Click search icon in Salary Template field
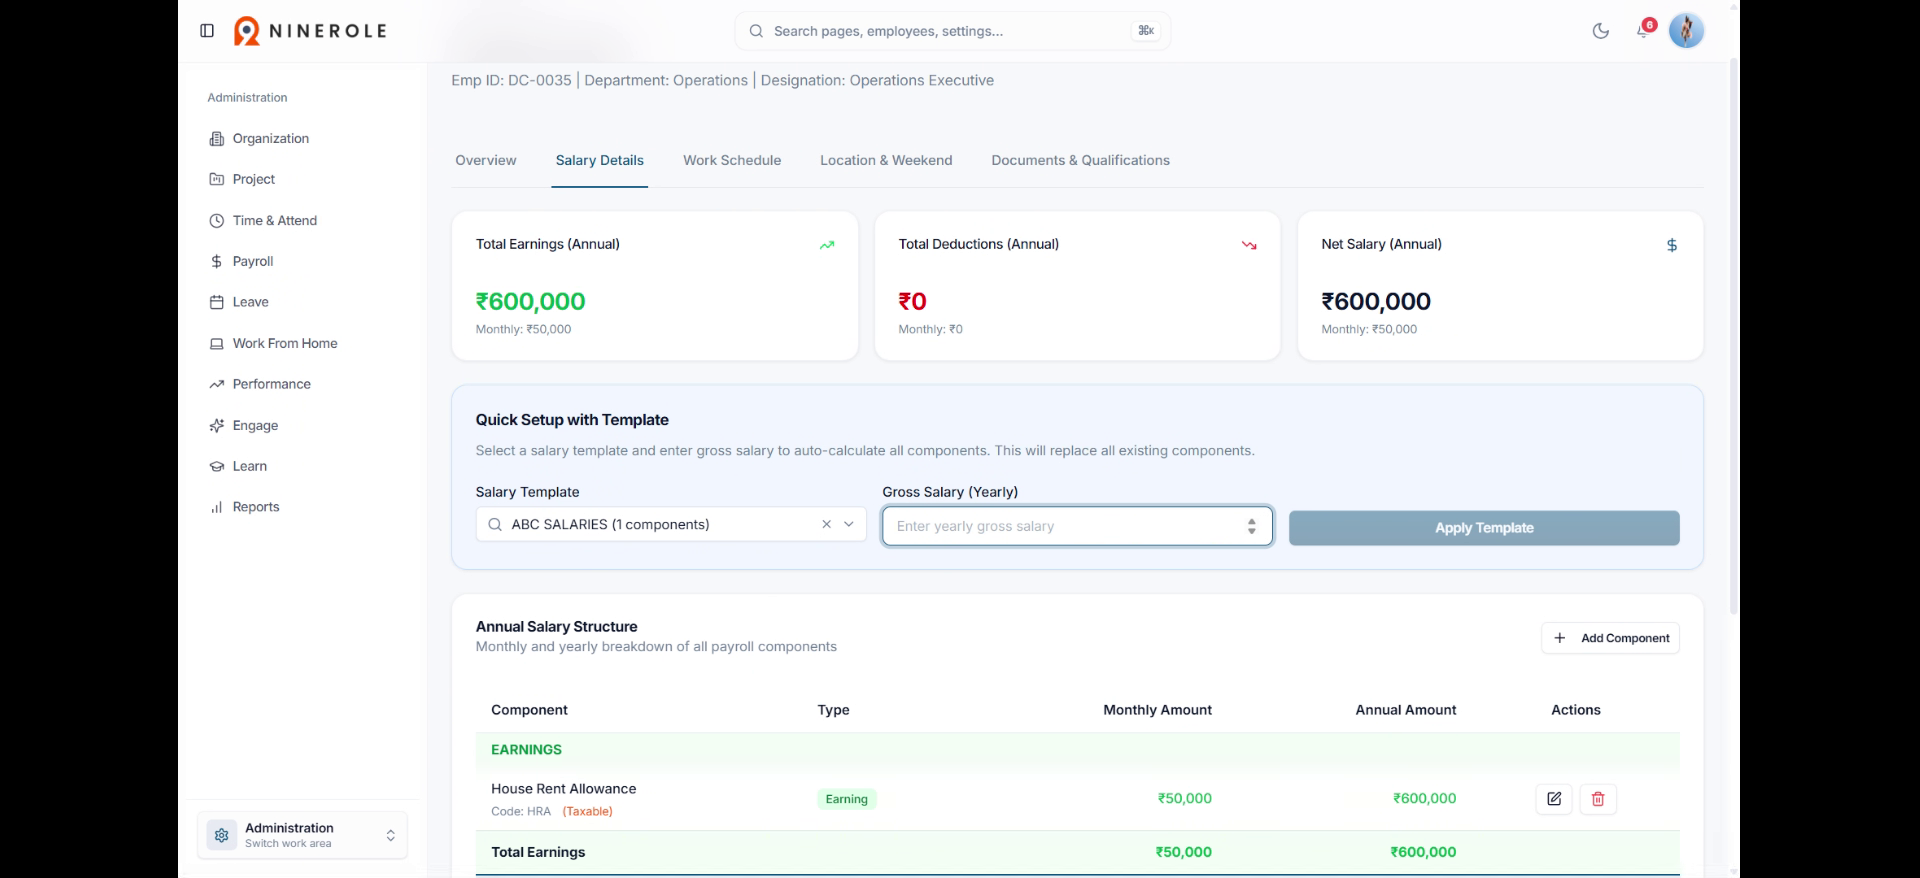The width and height of the screenshot is (1920, 878). coord(495,524)
